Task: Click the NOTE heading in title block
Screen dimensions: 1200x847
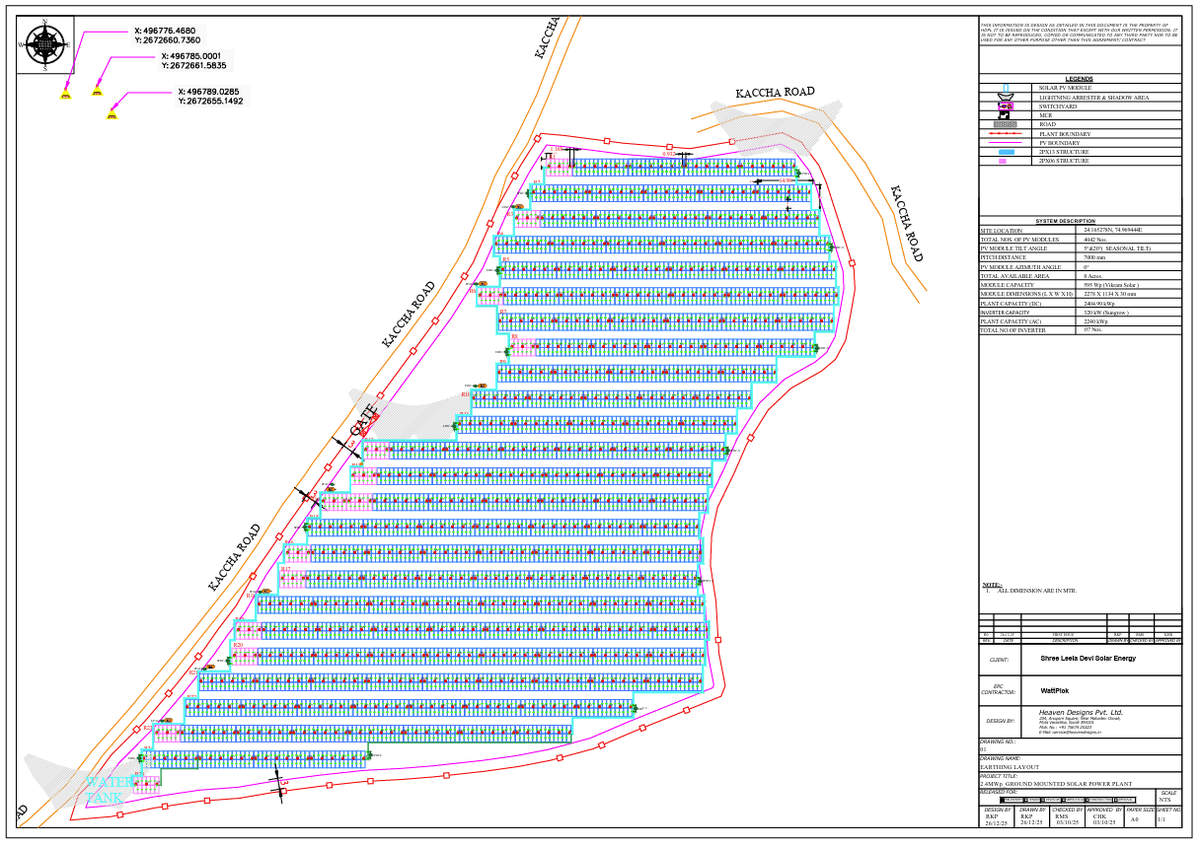Action: [992, 584]
